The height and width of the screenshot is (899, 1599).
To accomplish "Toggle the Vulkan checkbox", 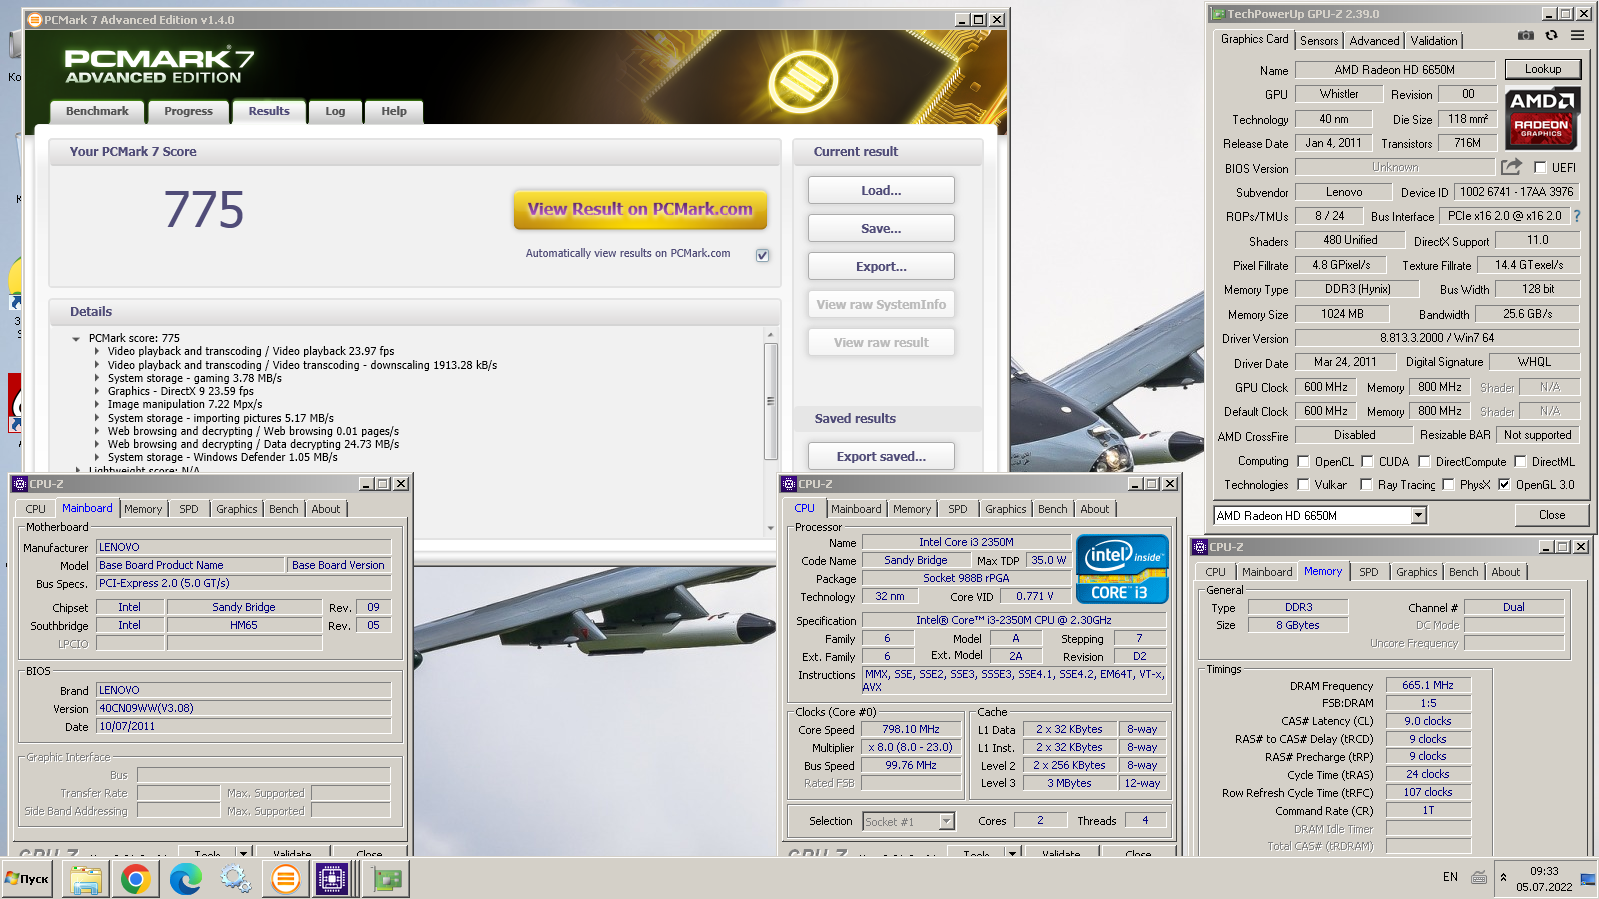I will click(1303, 484).
